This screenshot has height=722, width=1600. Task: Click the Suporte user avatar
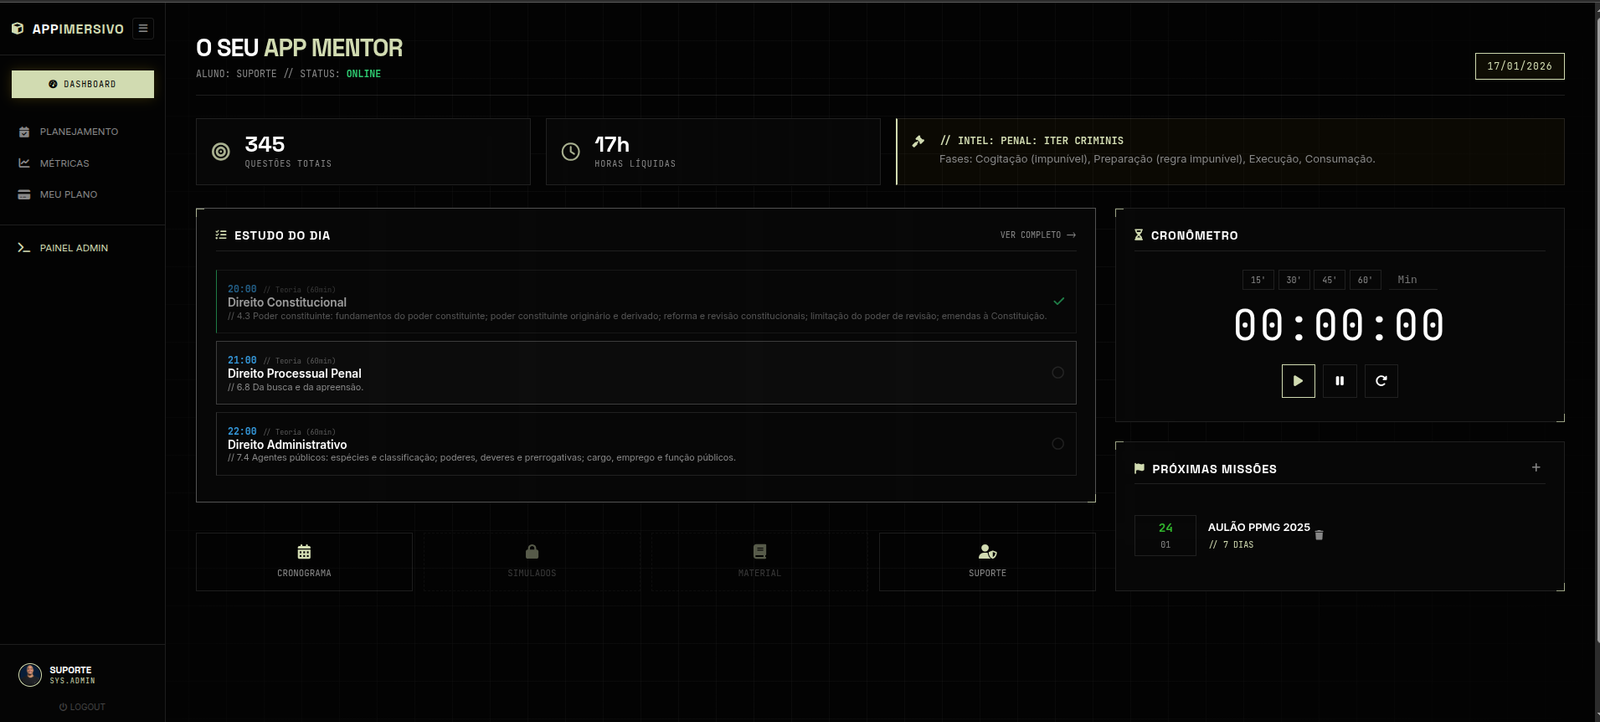(x=30, y=674)
